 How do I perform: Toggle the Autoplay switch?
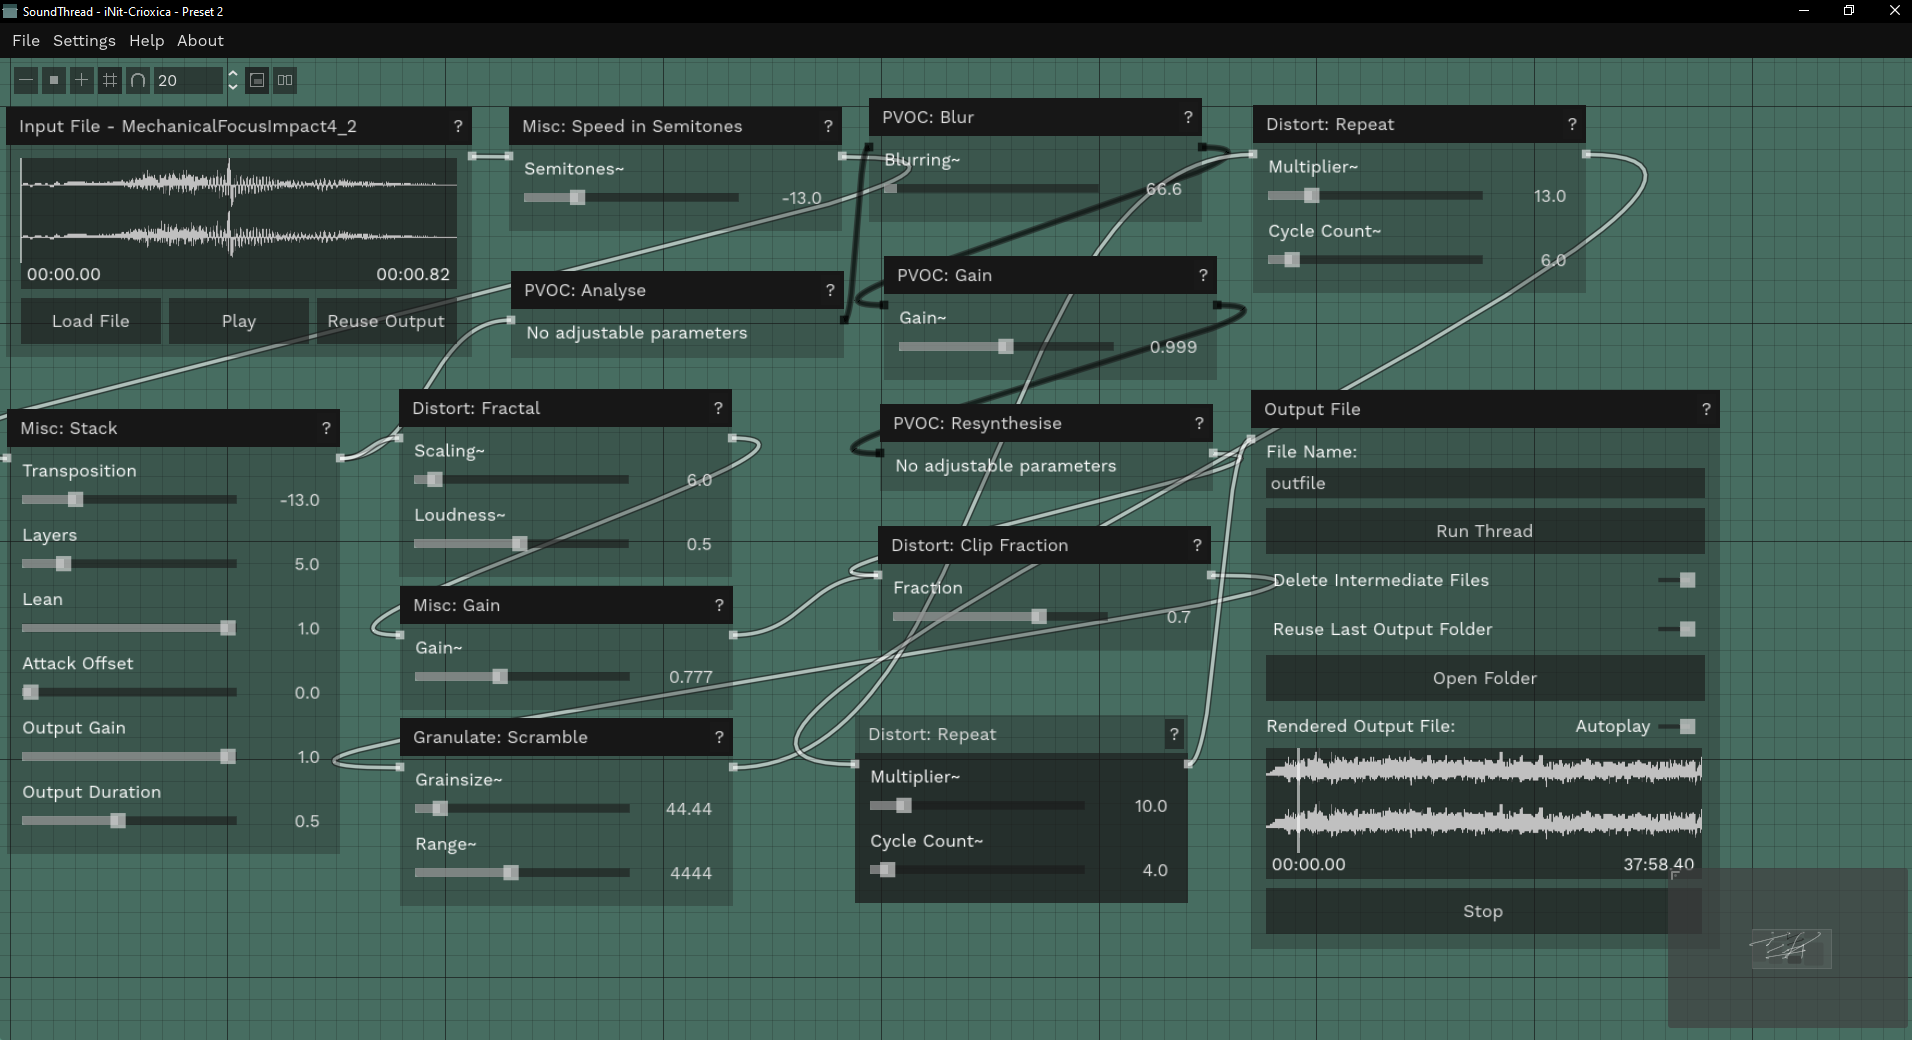(x=1678, y=726)
